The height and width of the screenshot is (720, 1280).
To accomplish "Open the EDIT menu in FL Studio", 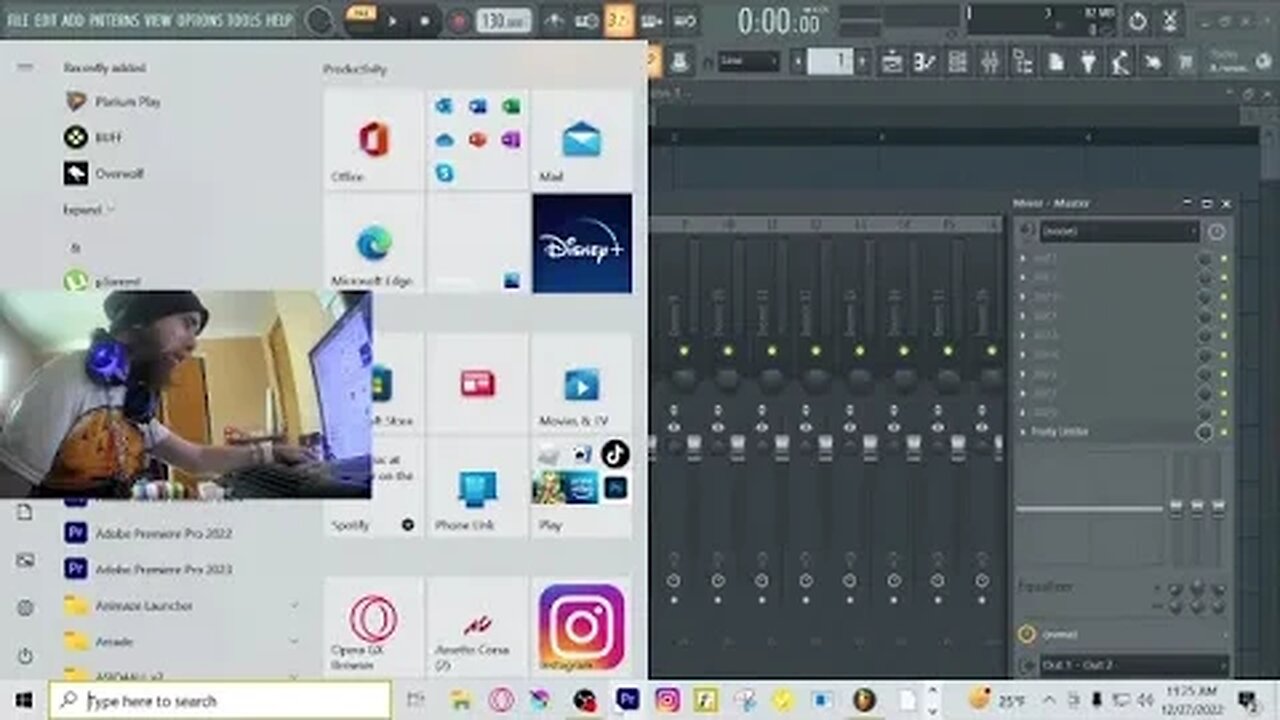I will [x=45, y=20].
